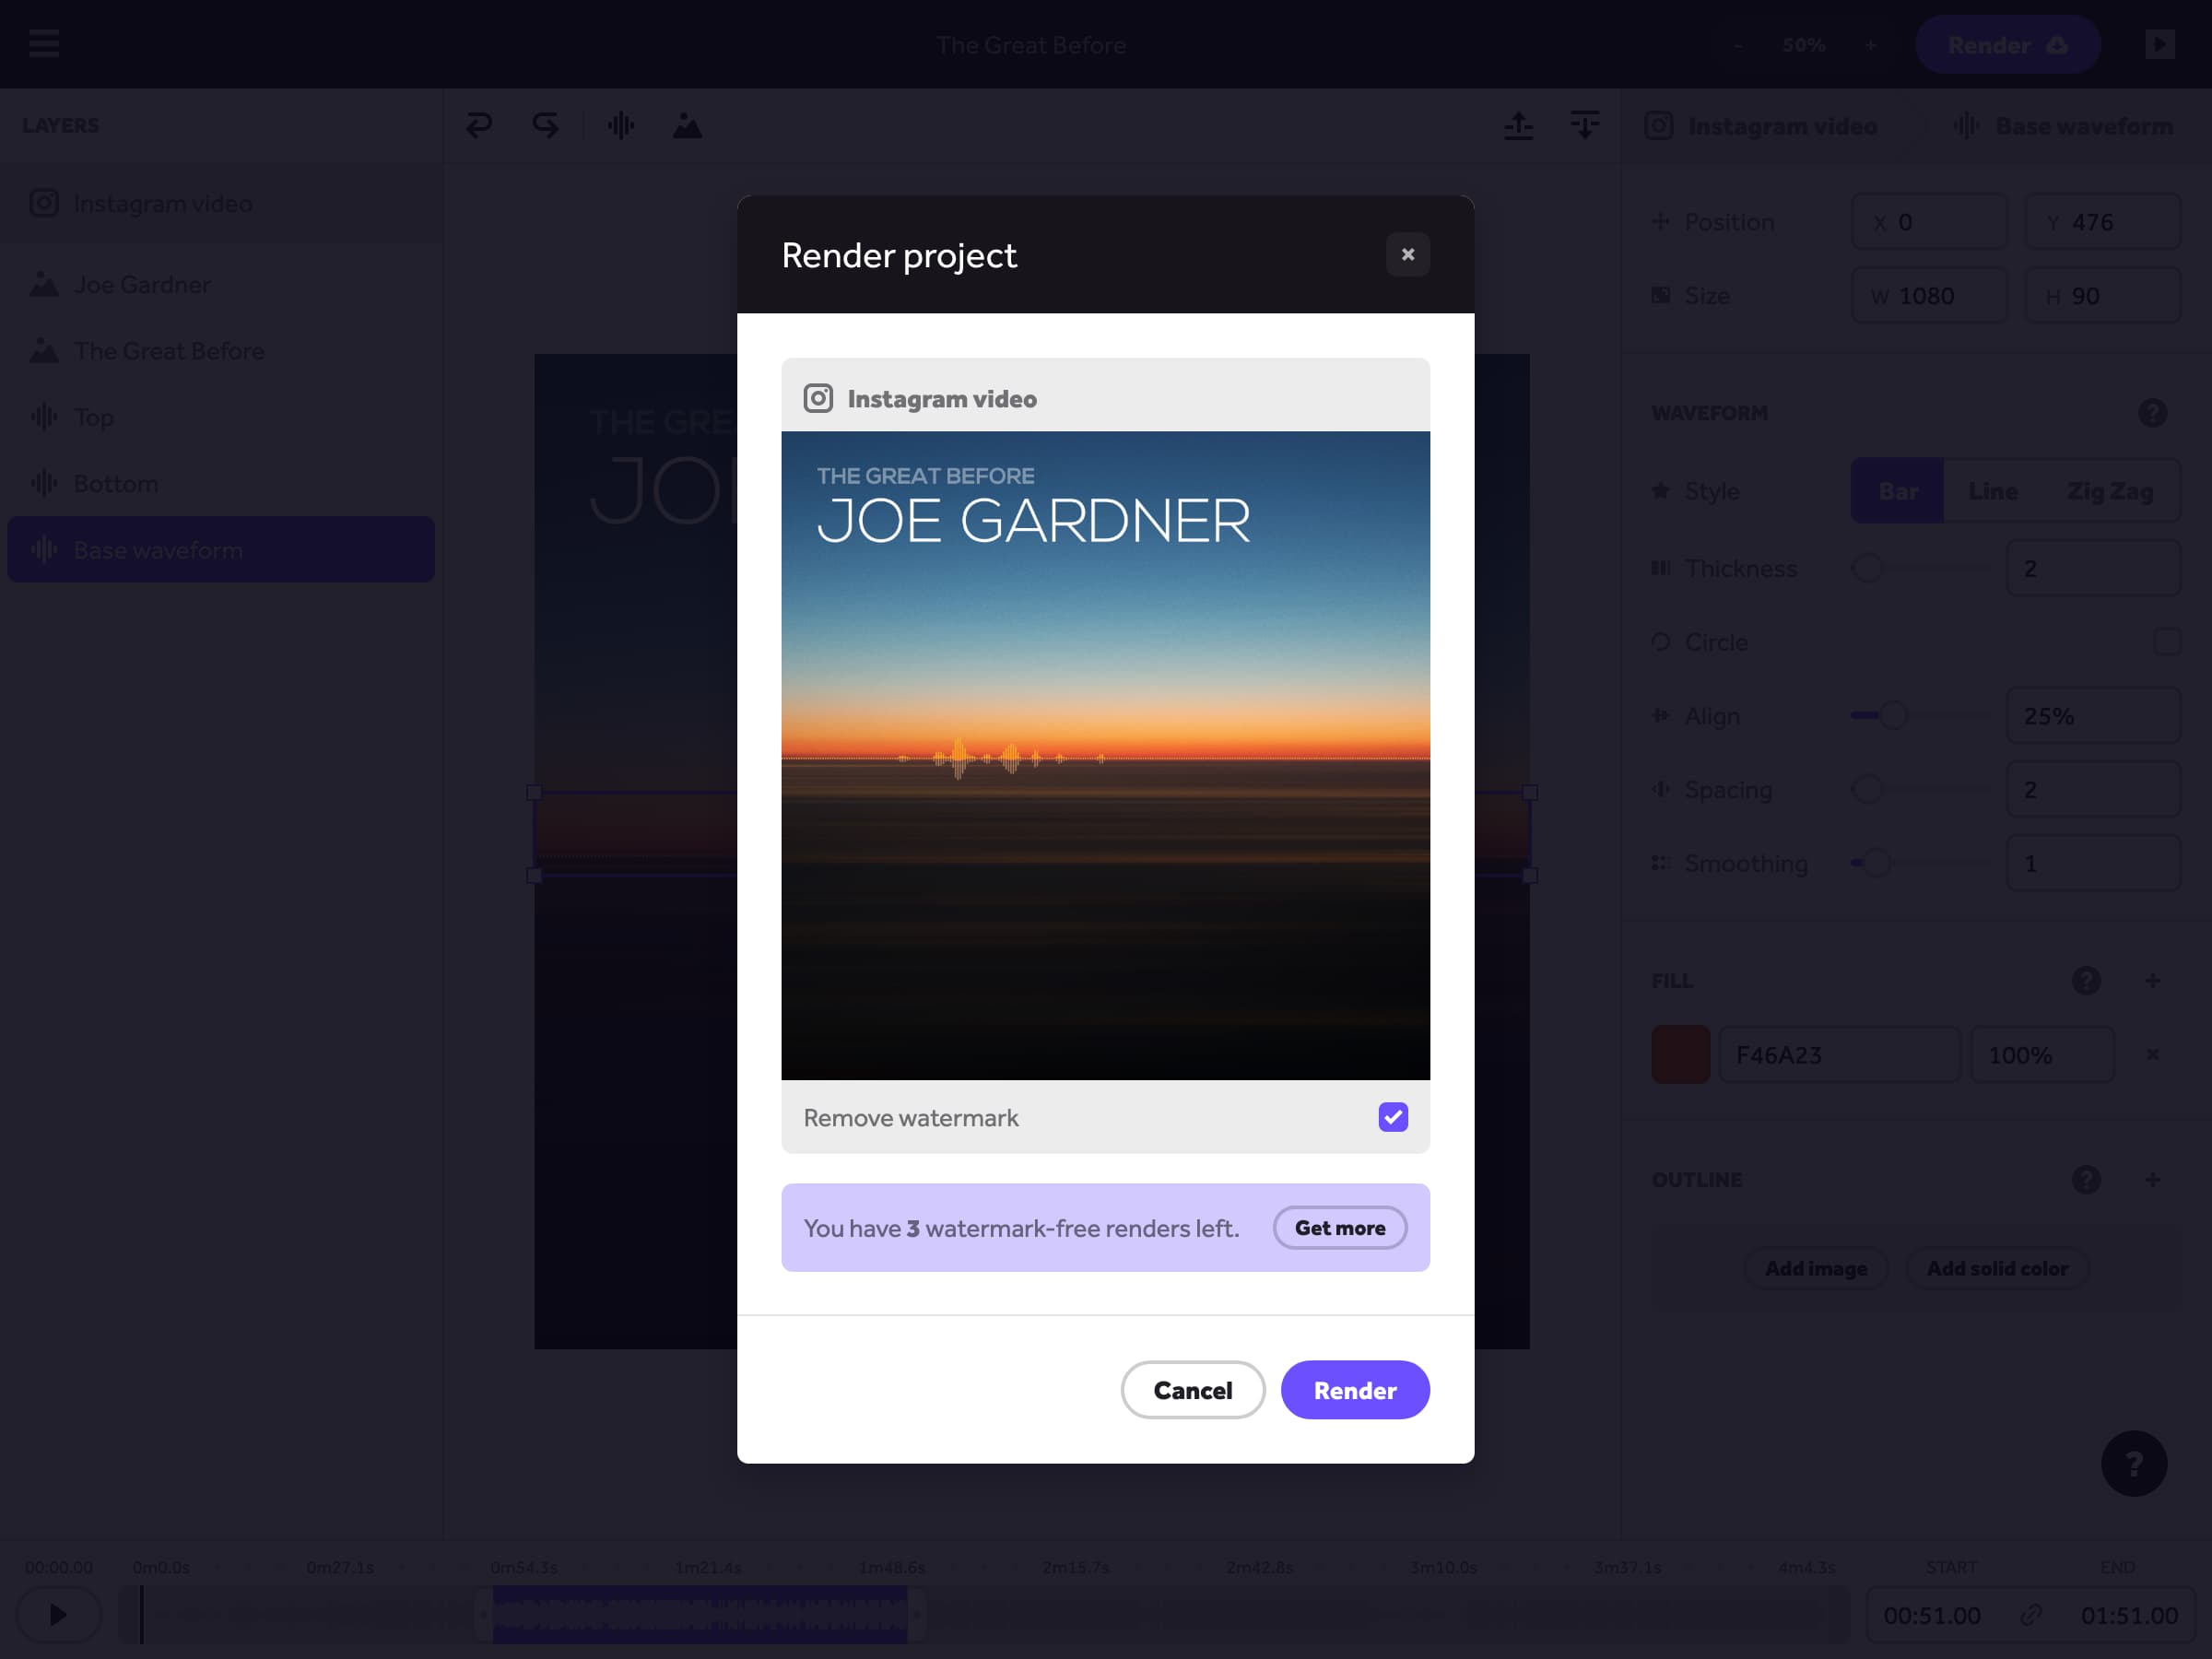Click Get more renders button
This screenshot has width=2212, height=1659.
pyautogui.click(x=1339, y=1228)
